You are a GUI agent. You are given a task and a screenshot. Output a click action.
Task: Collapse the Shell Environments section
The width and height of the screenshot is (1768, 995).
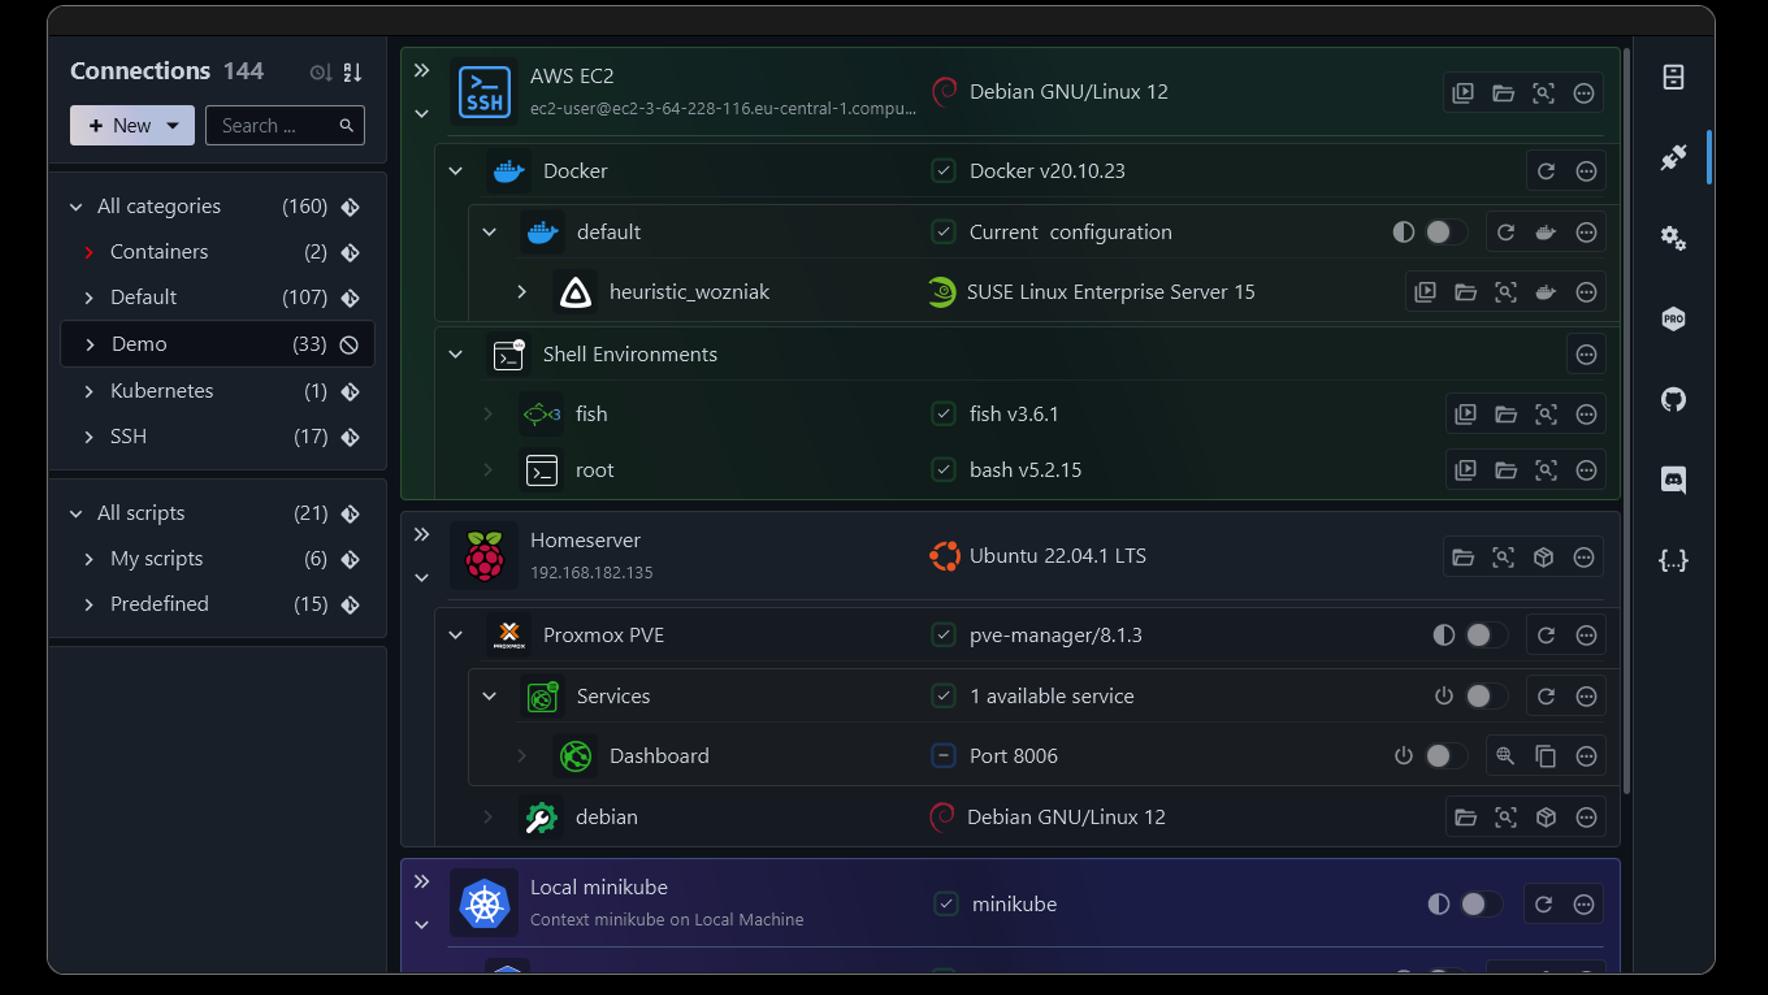pyautogui.click(x=456, y=354)
